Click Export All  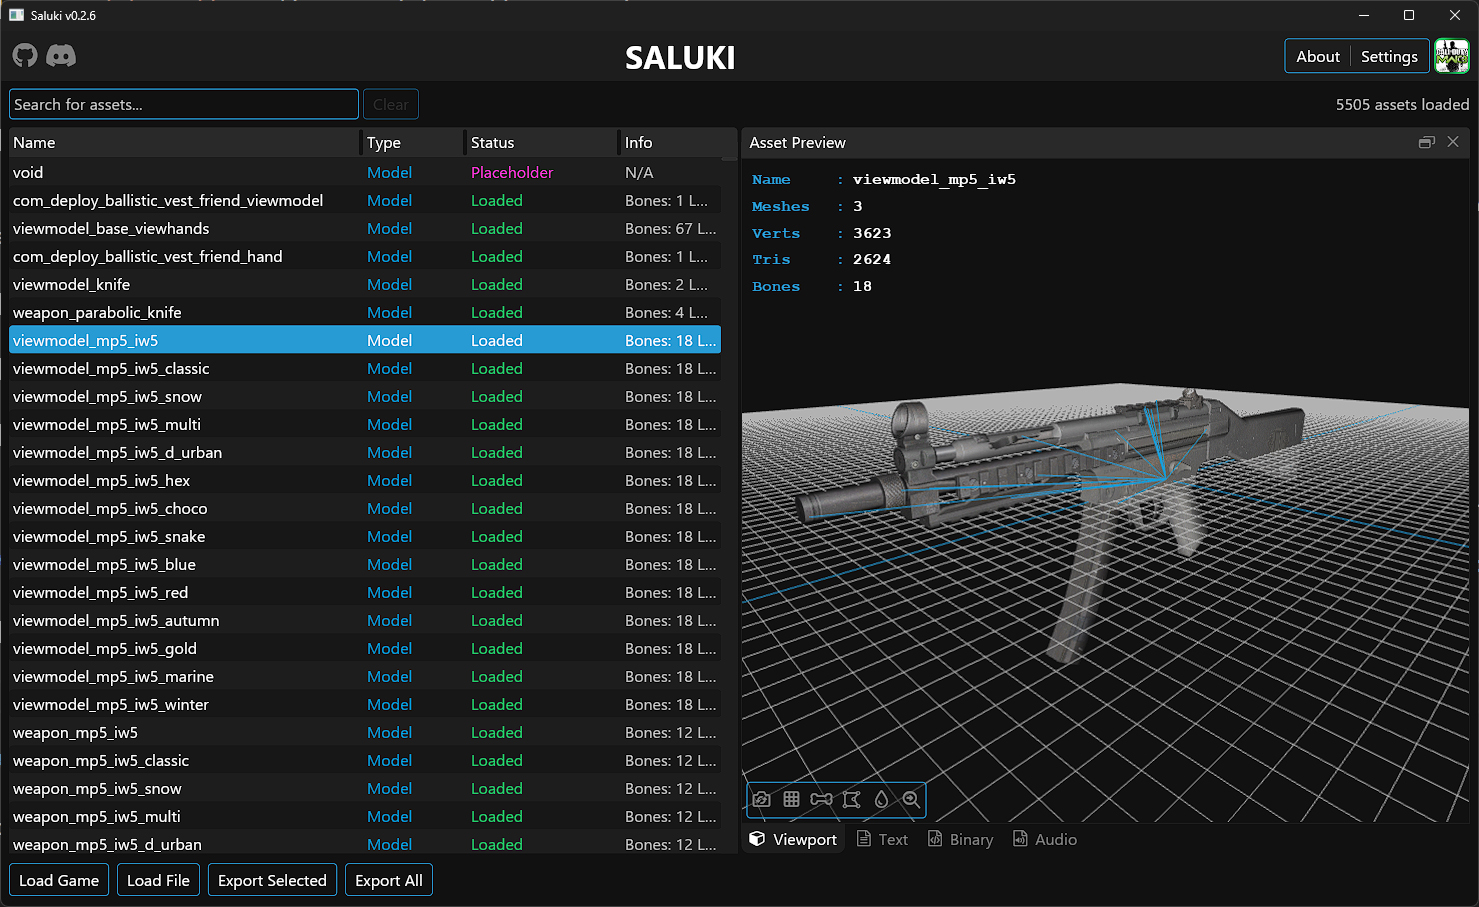click(x=388, y=880)
